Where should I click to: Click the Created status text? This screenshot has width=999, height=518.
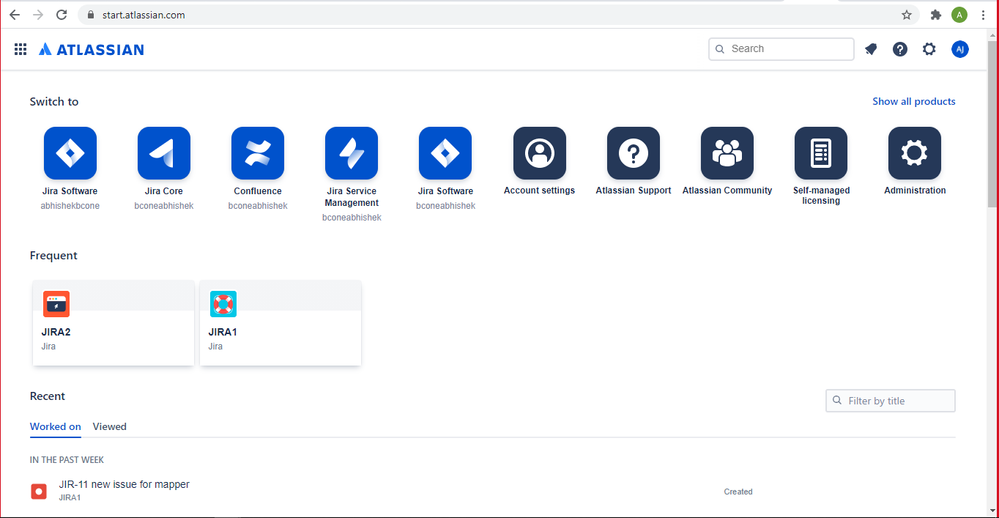tap(738, 492)
